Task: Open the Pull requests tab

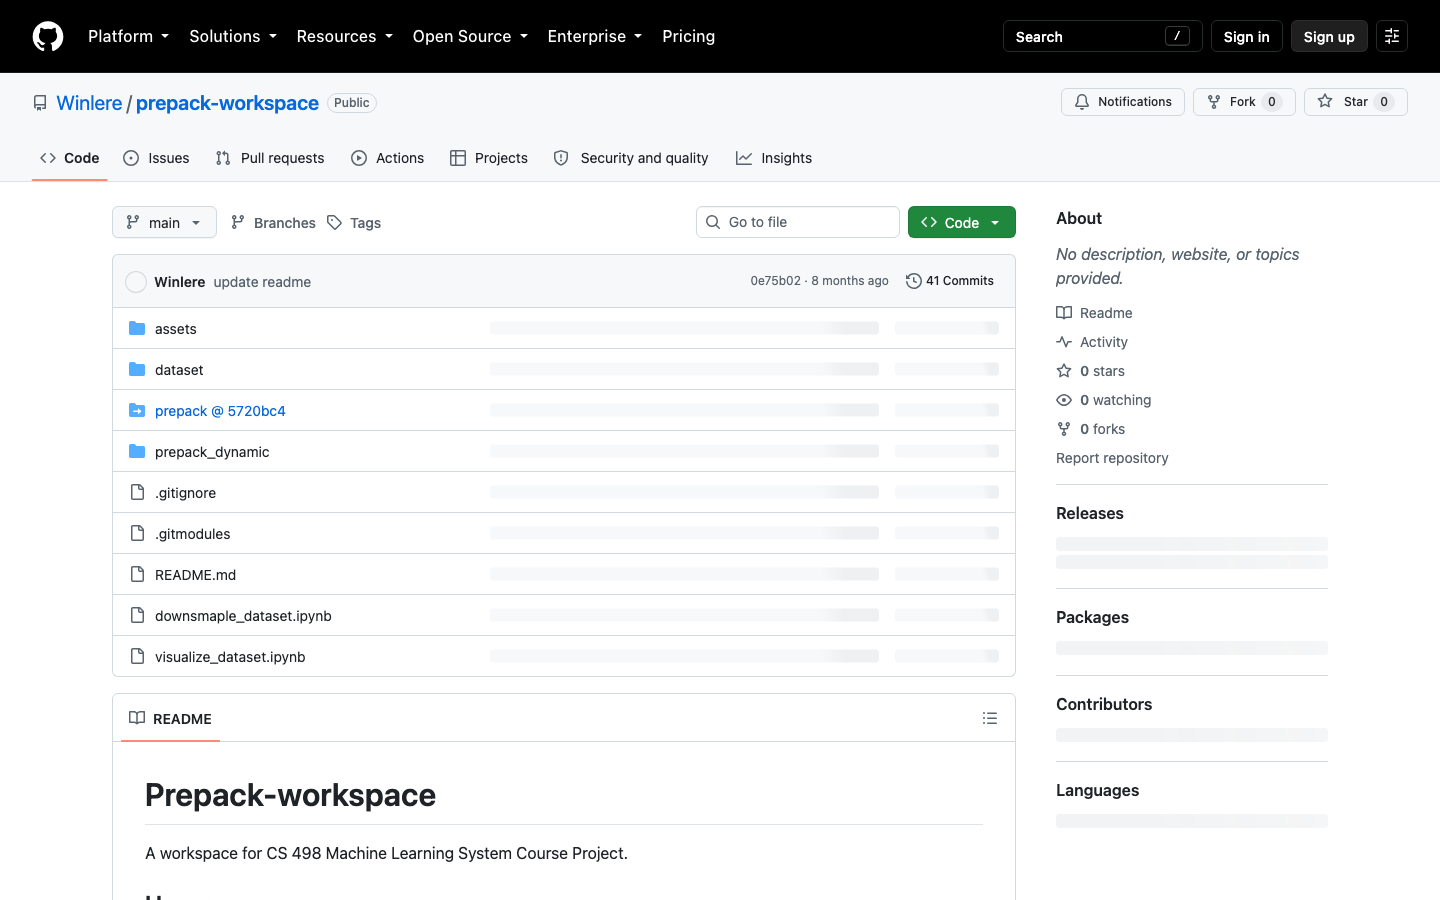Action: [270, 158]
